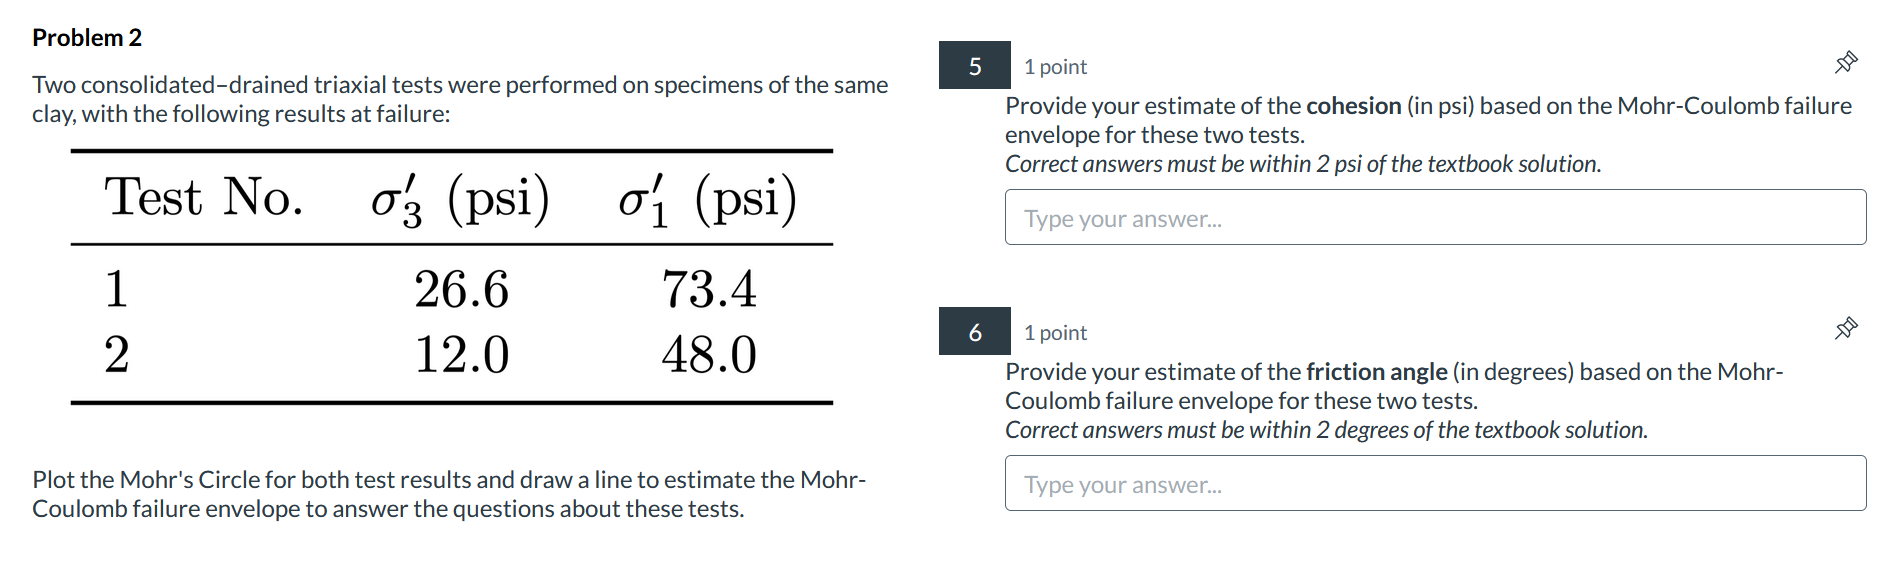
Task: Click the dark badge showing number 6
Action: [973, 331]
